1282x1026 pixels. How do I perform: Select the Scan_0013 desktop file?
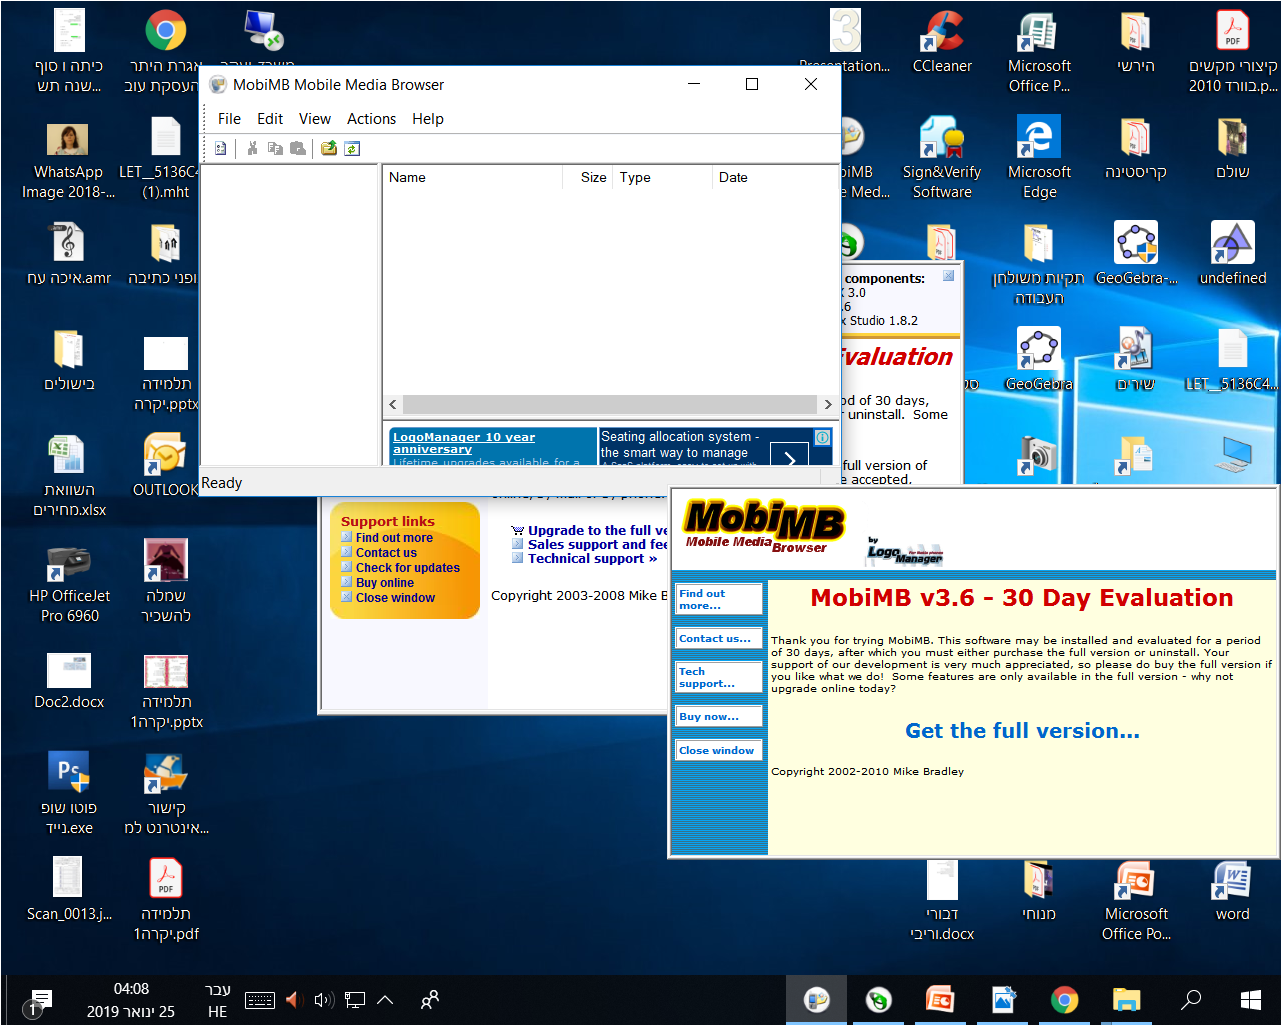[69, 890]
